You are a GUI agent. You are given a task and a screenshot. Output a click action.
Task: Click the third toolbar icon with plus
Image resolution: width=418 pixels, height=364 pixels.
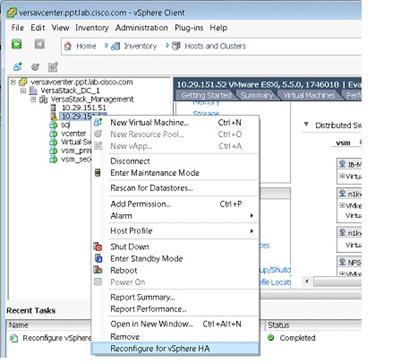tap(53, 67)
